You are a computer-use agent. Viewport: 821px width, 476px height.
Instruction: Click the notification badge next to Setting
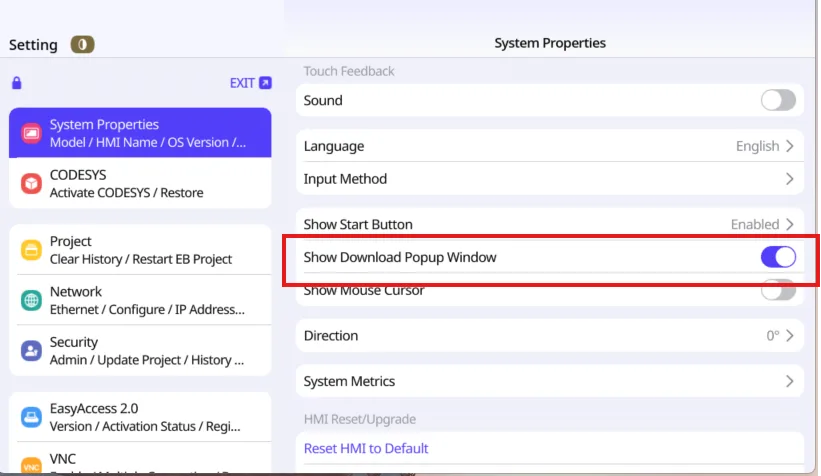coord(82,45)
